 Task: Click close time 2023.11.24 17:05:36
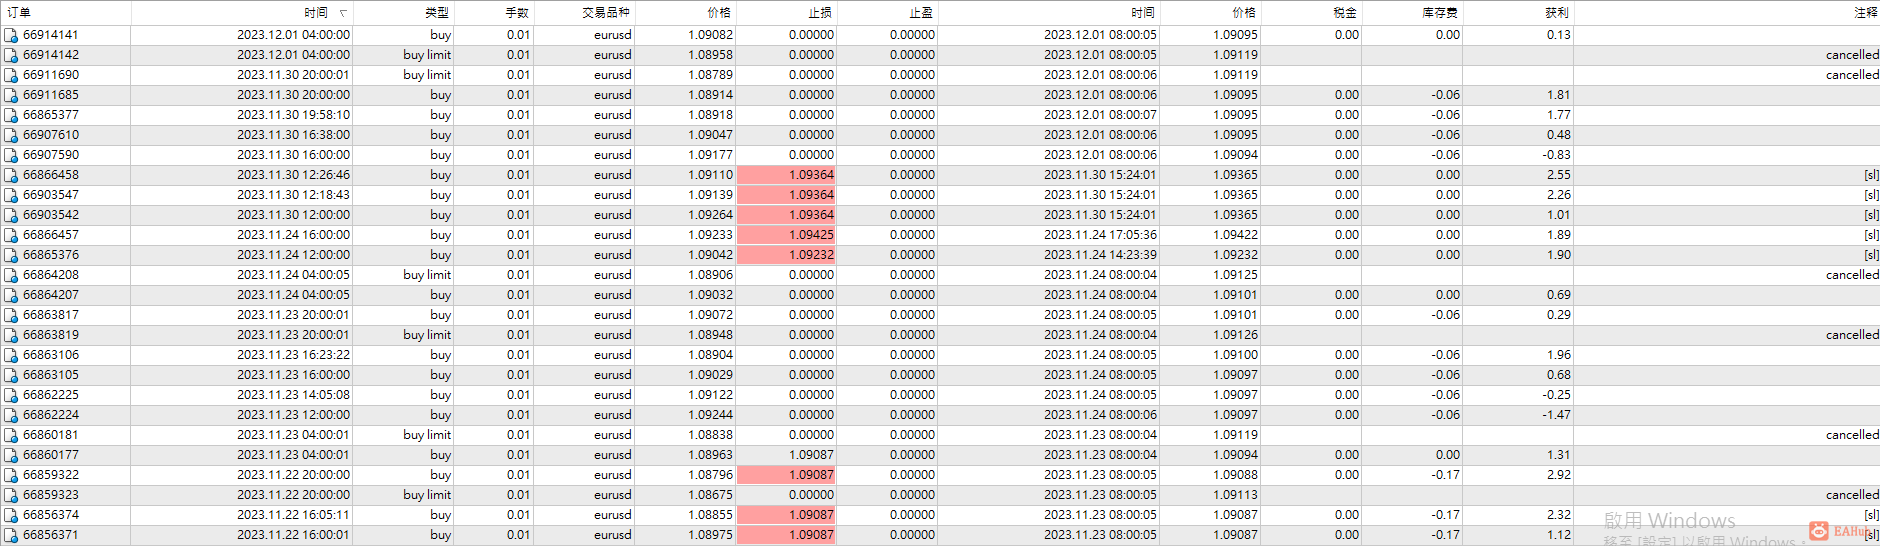(1100, 235)
